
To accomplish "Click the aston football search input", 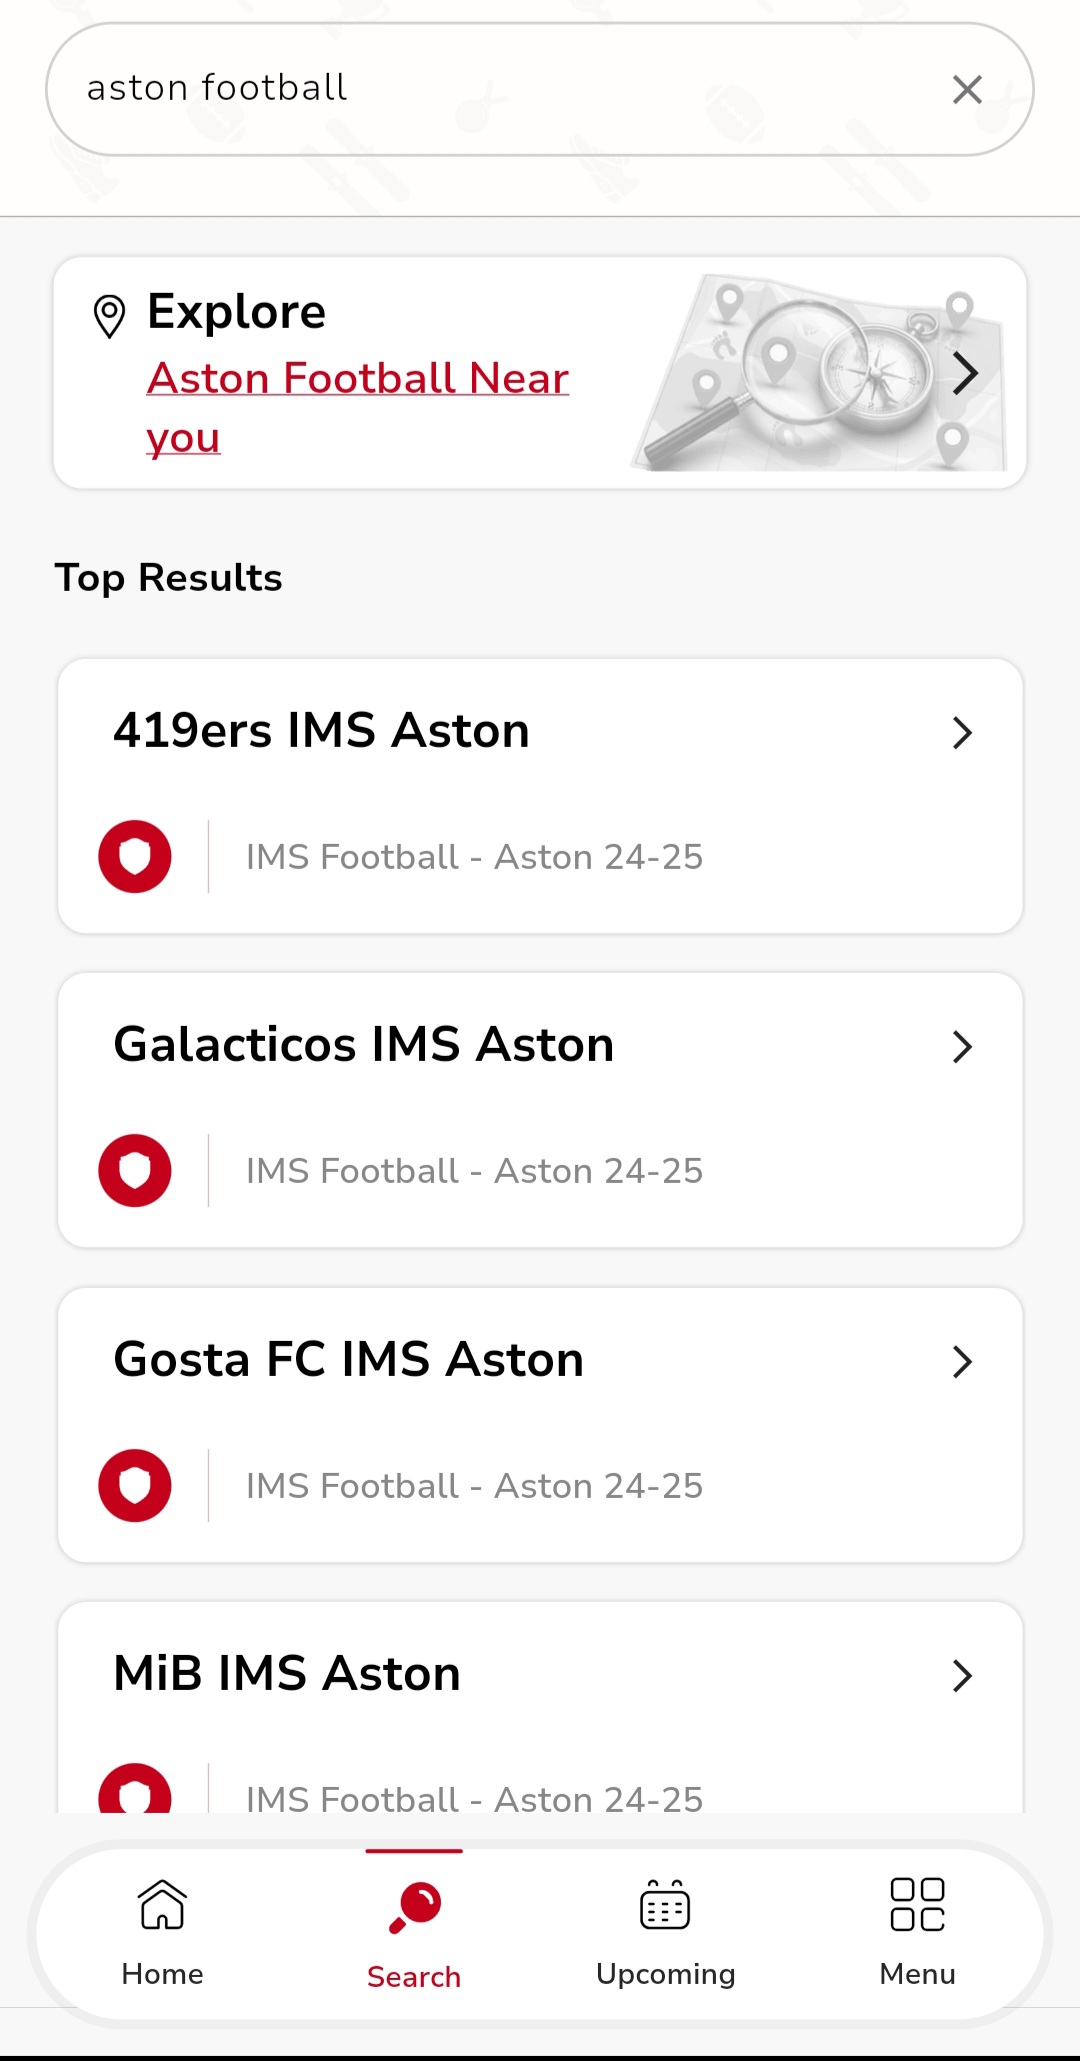I will click(500, 89).
